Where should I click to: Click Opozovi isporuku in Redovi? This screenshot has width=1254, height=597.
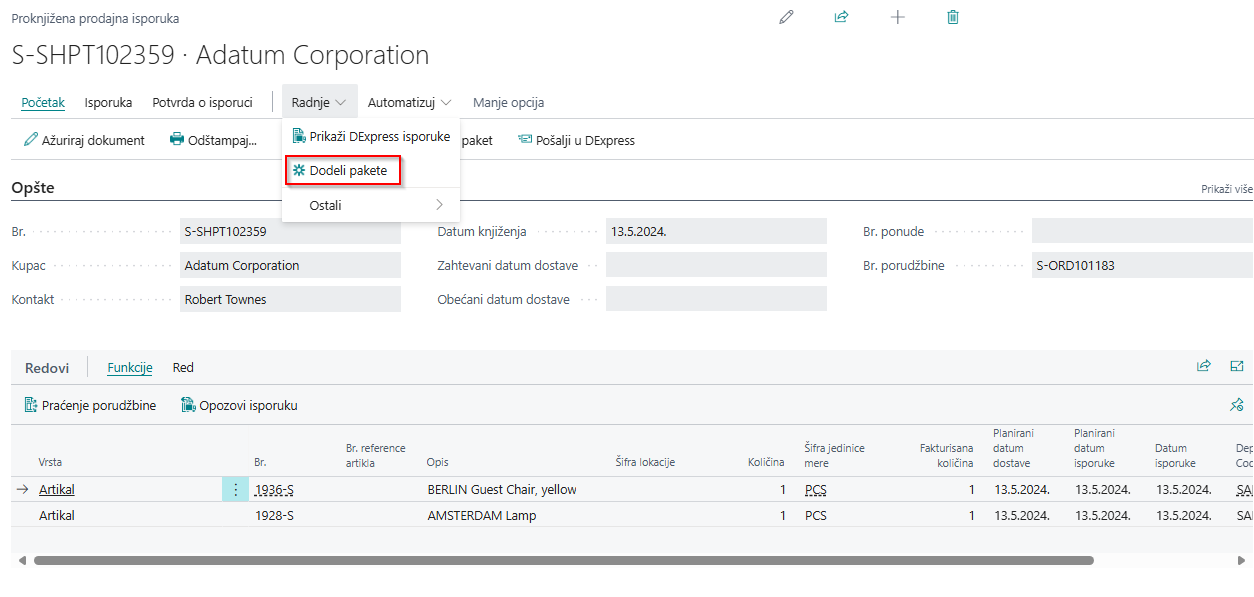point(239,405)
